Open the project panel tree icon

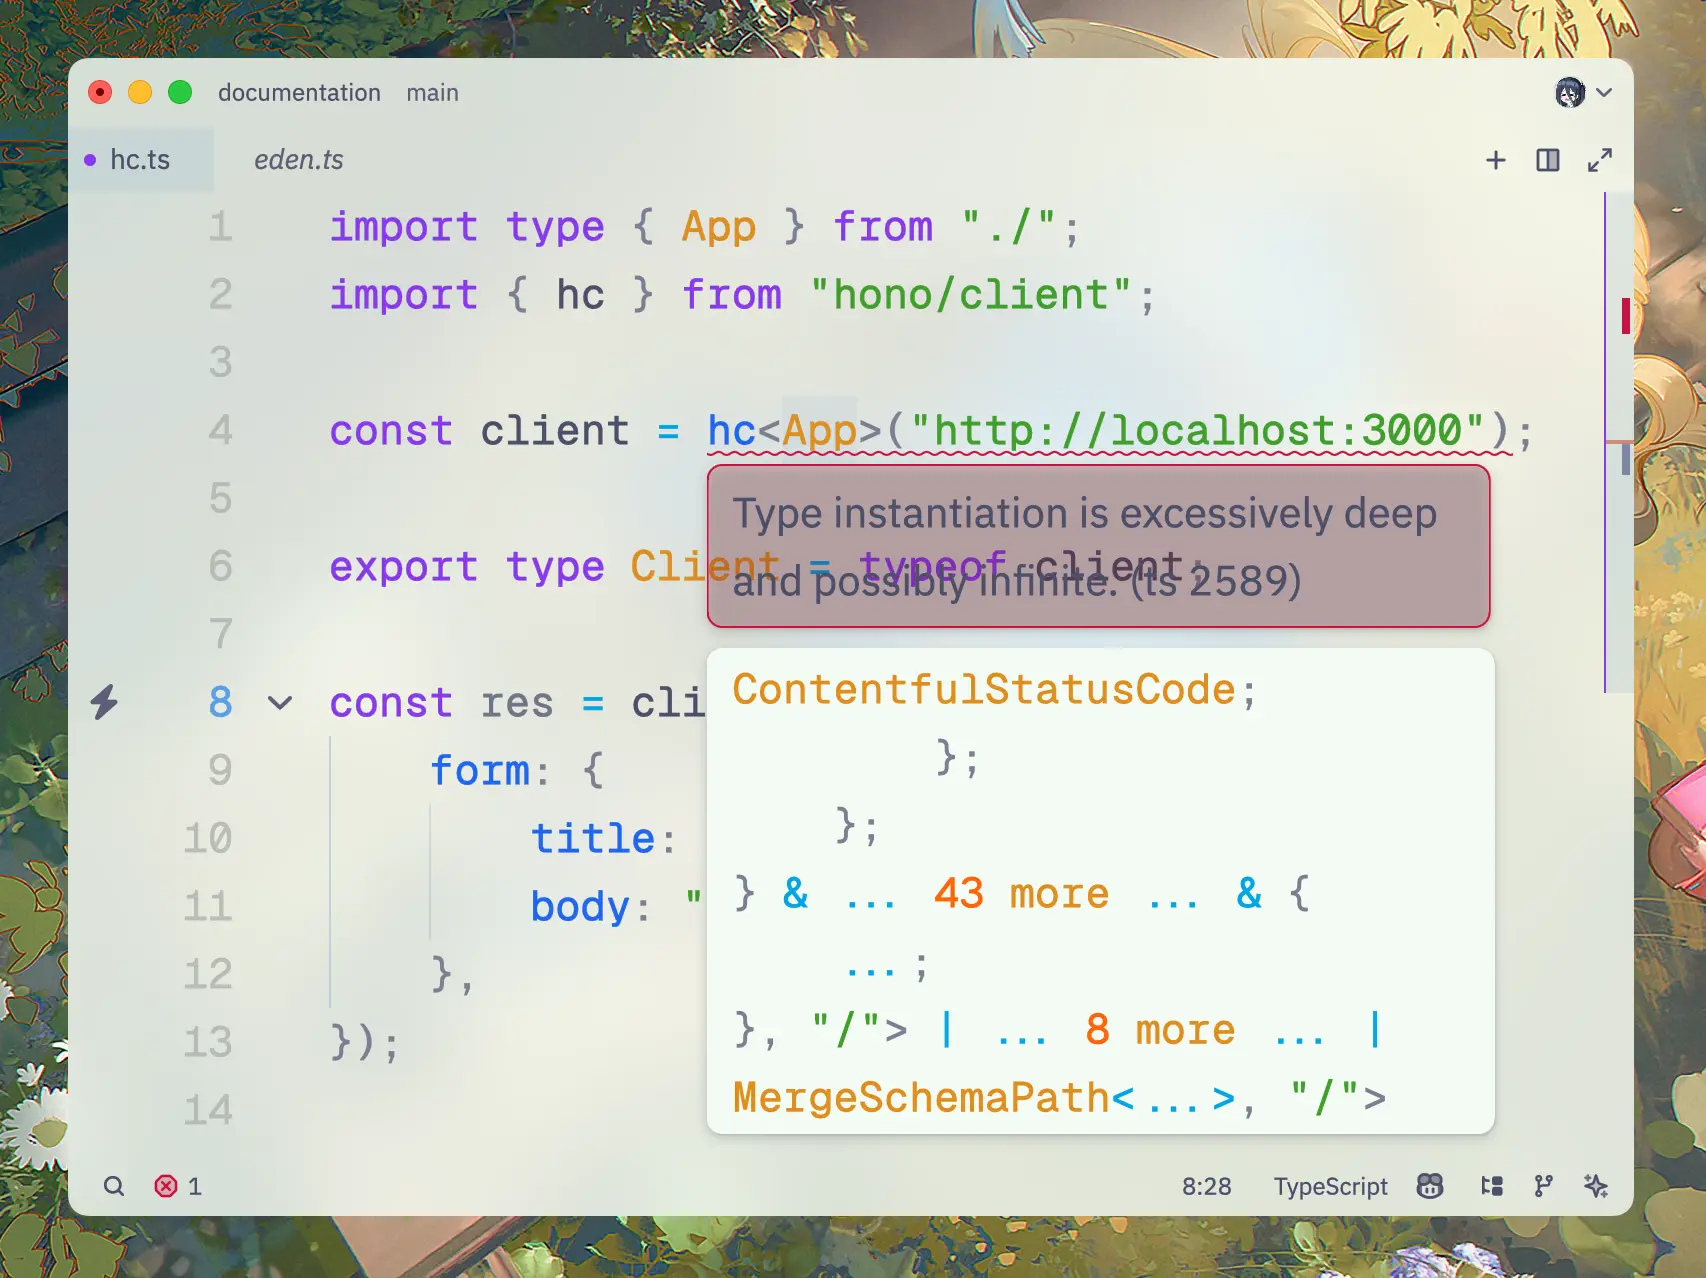click(1492, 1186)
